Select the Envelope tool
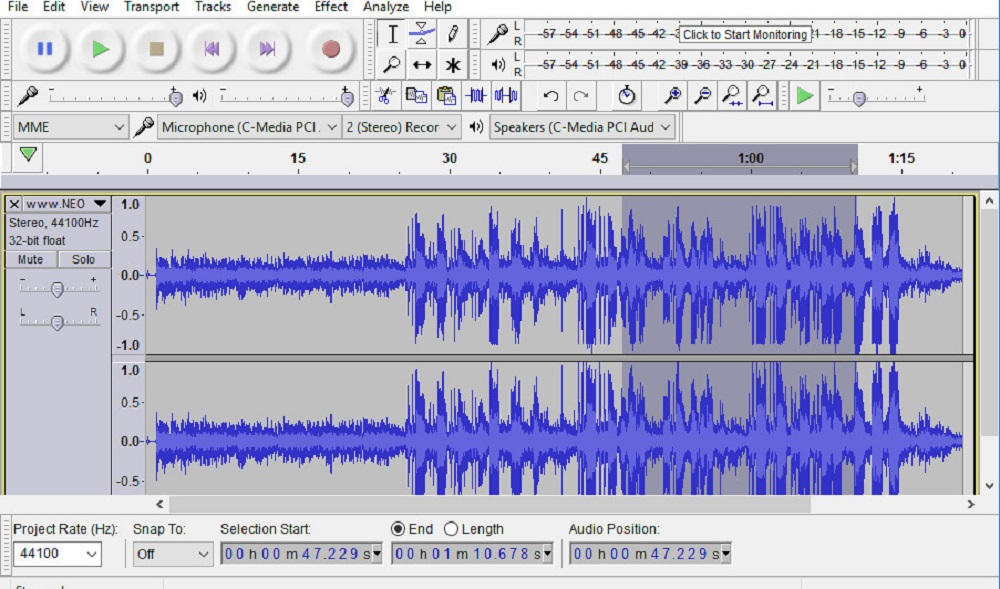Screen dimensions: 1000x589 (422, 34)
